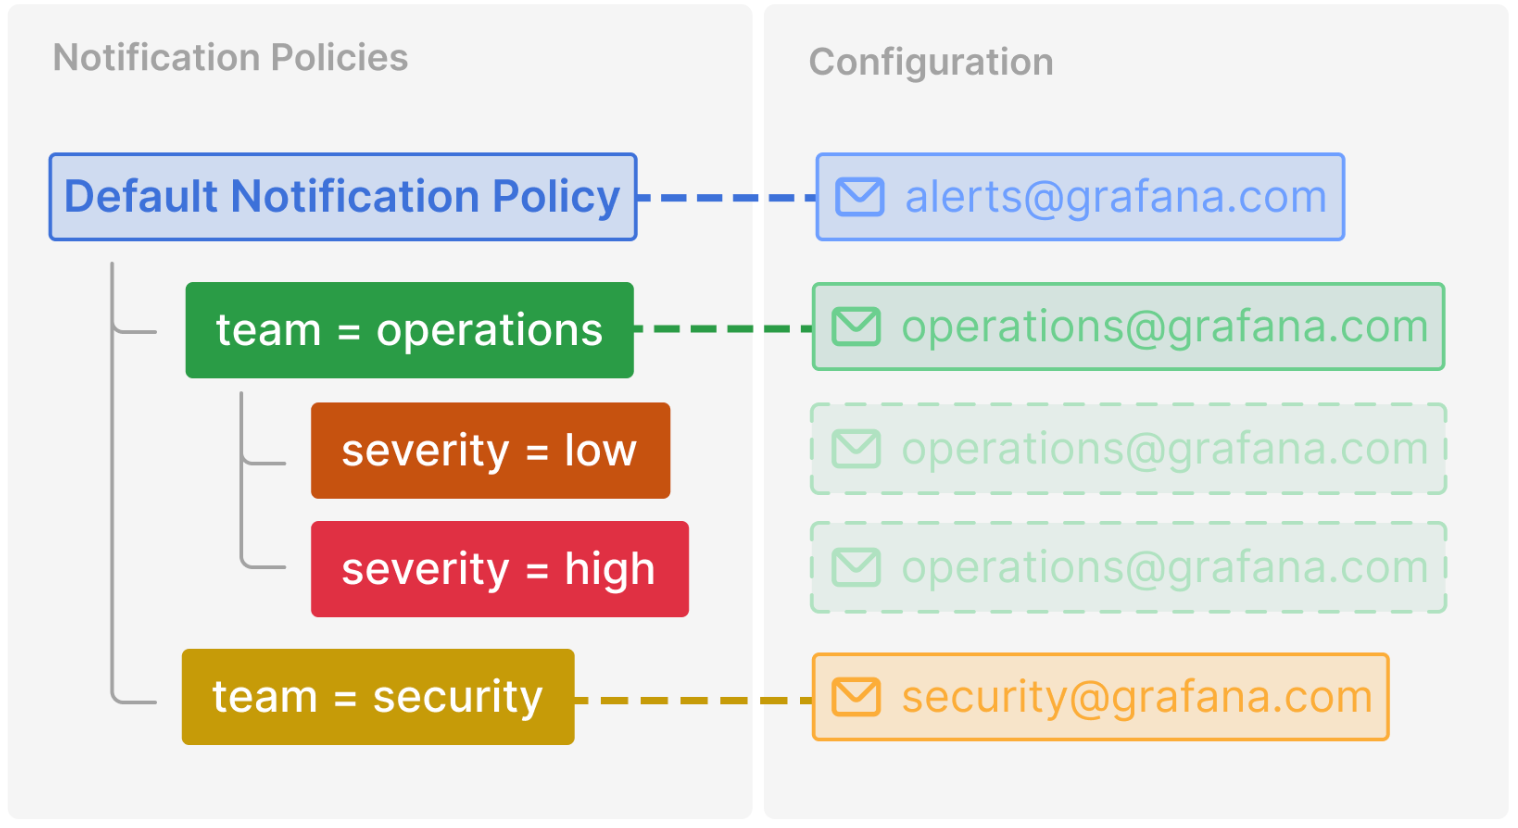Choose the severity = high nested policy
Screen dimensions: 1518x828
coord(499,569)
